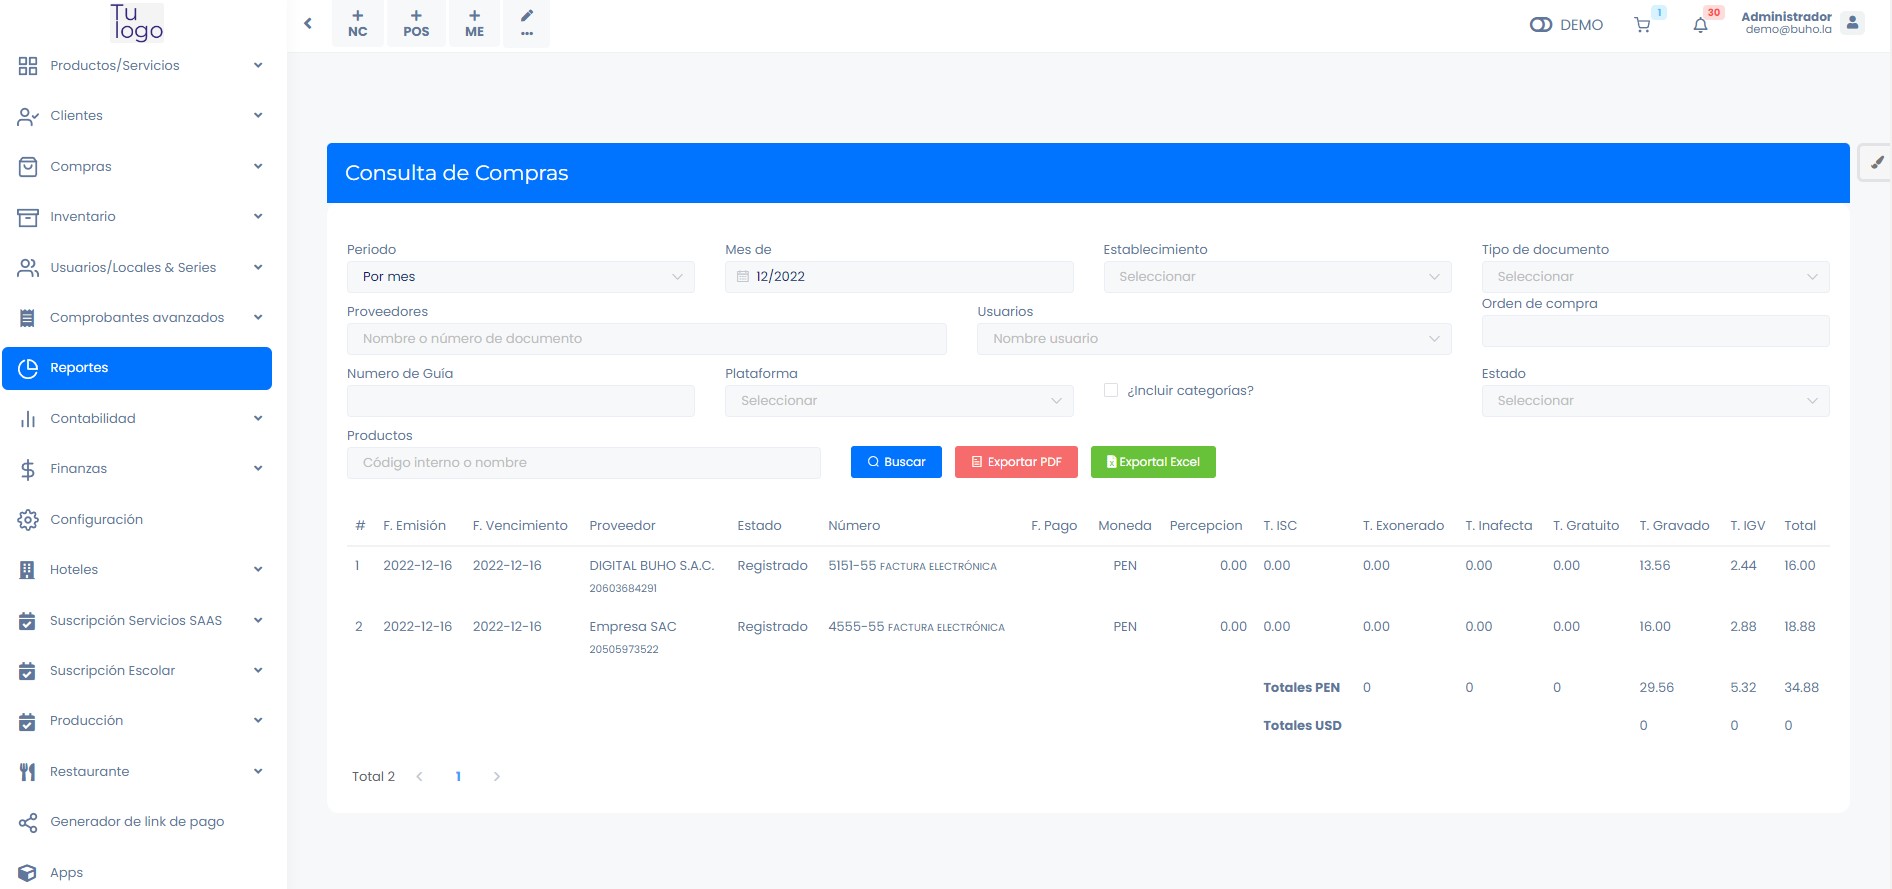Export results with Exportar PDF
The image size is (1892, 889).
[x=1016, y=462]
